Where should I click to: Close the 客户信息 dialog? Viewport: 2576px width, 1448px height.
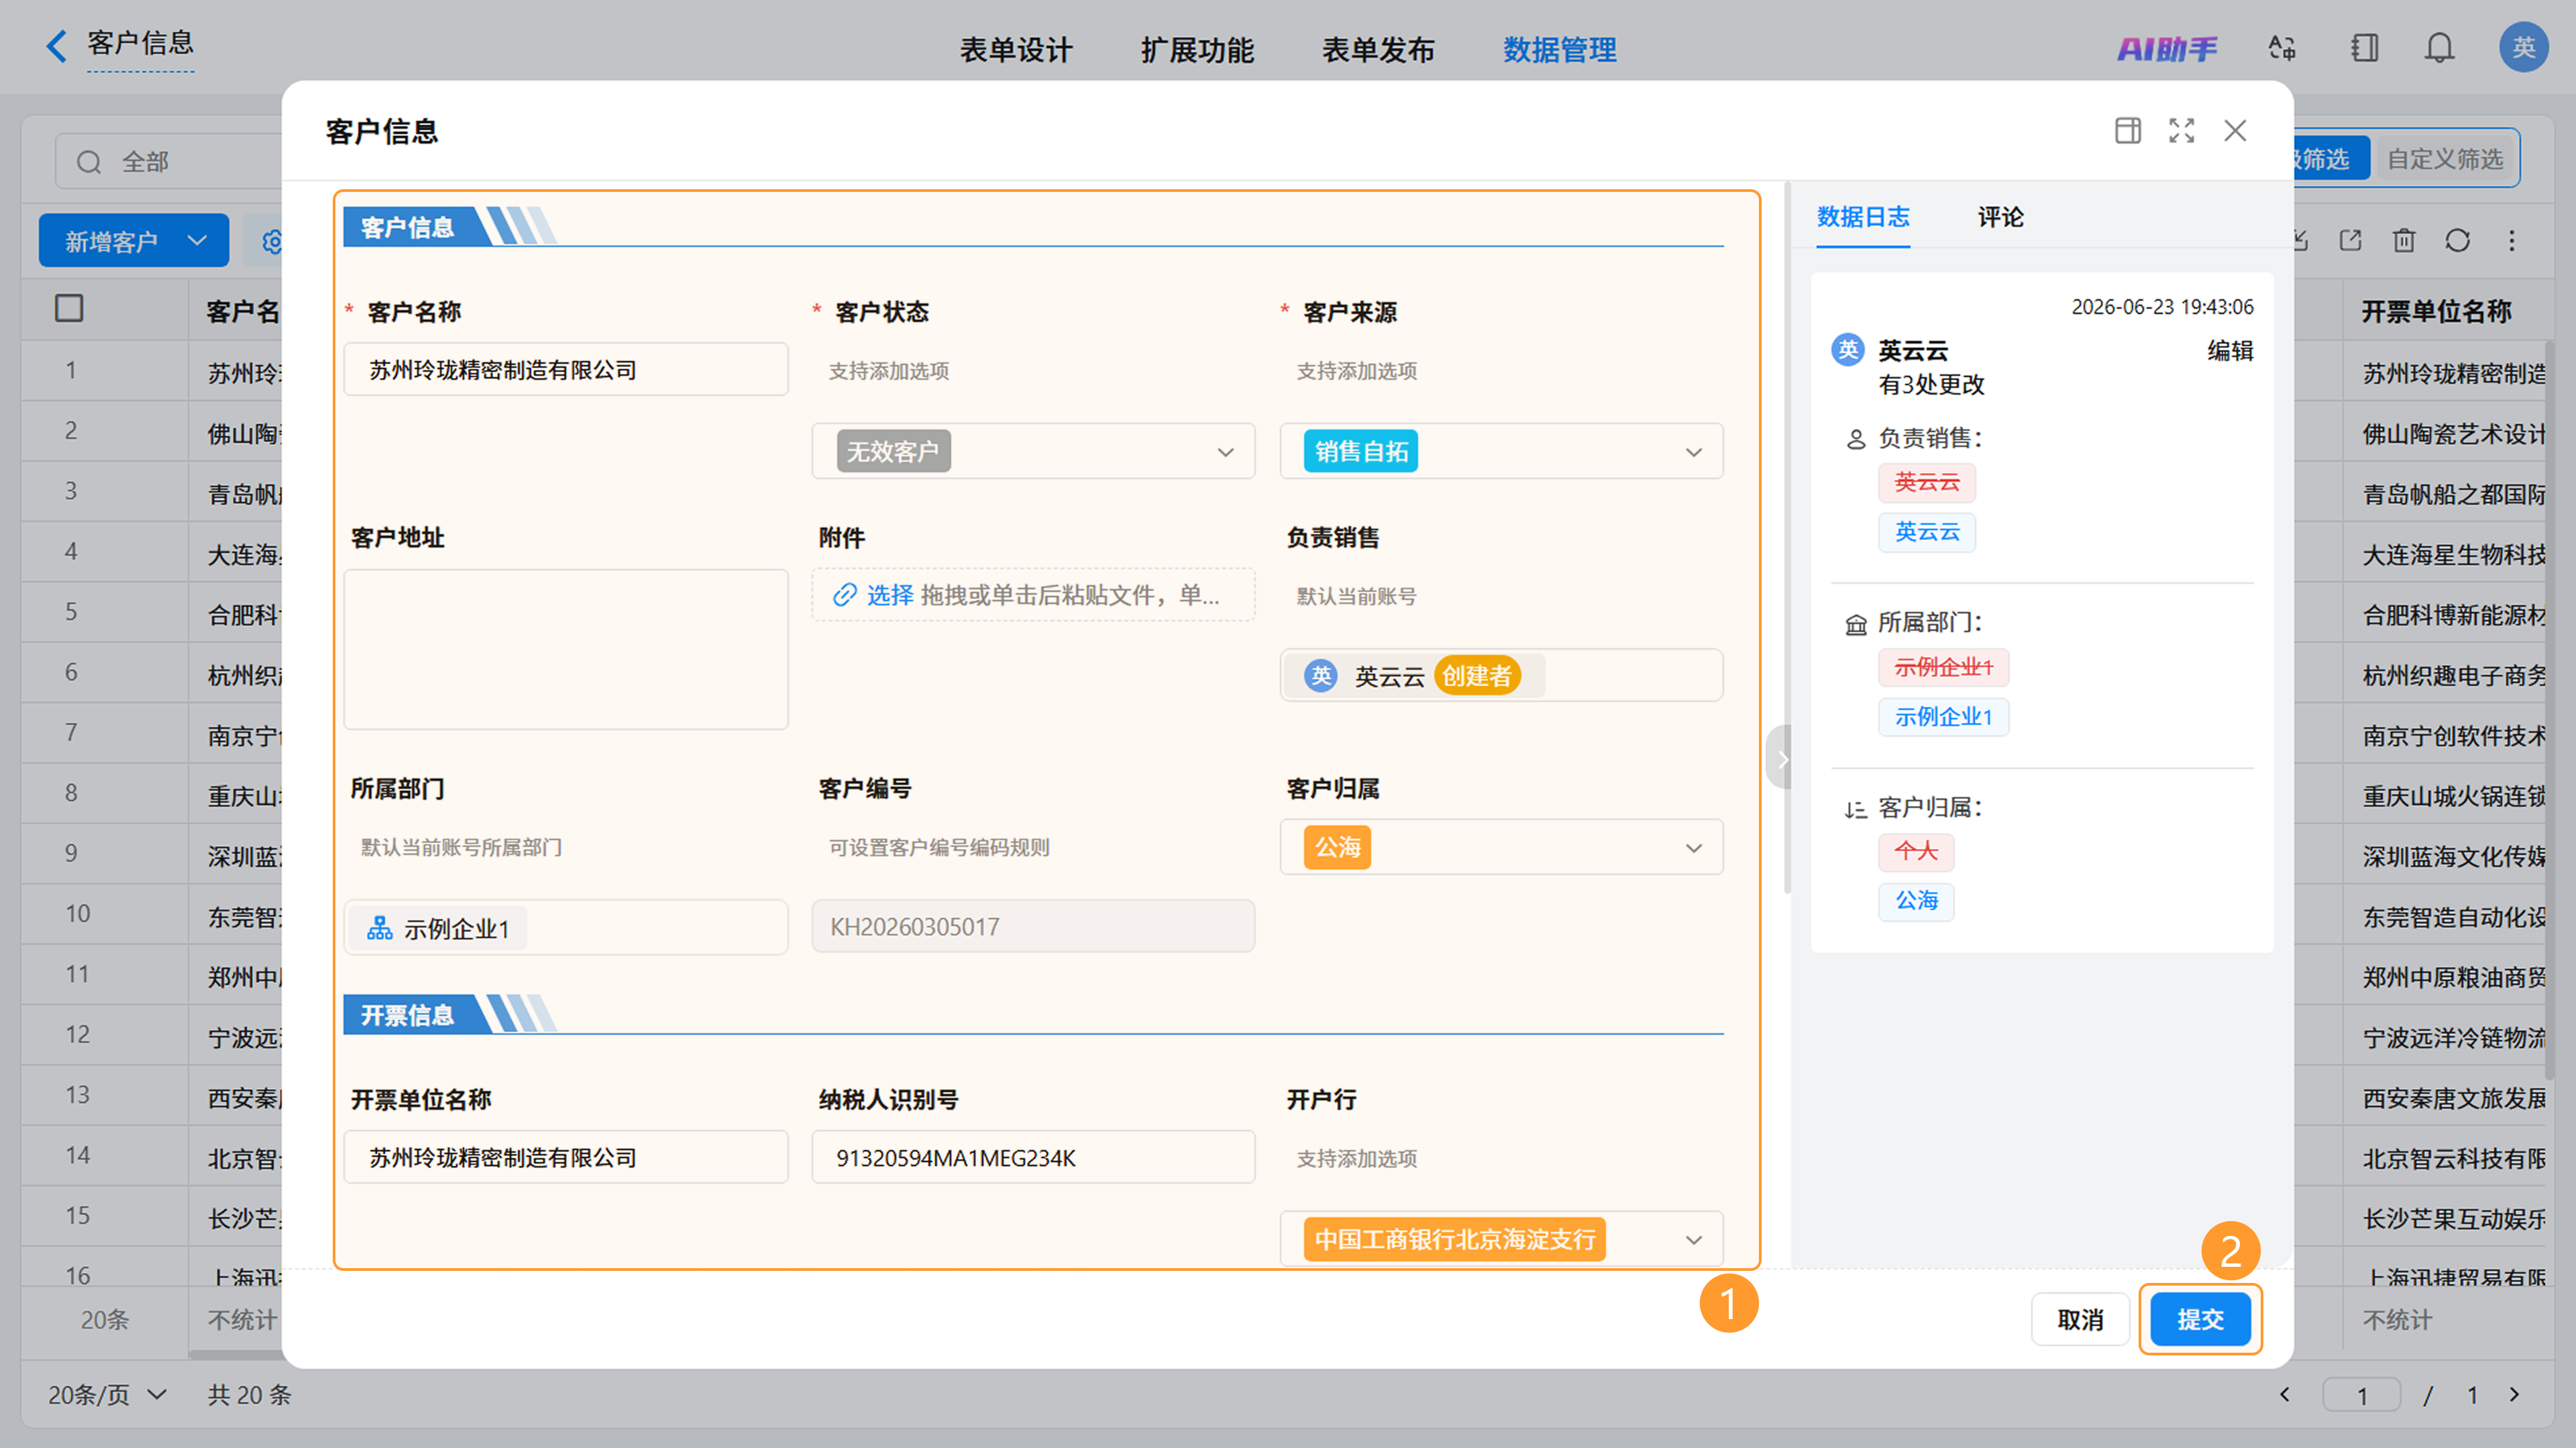point(2235,131)
